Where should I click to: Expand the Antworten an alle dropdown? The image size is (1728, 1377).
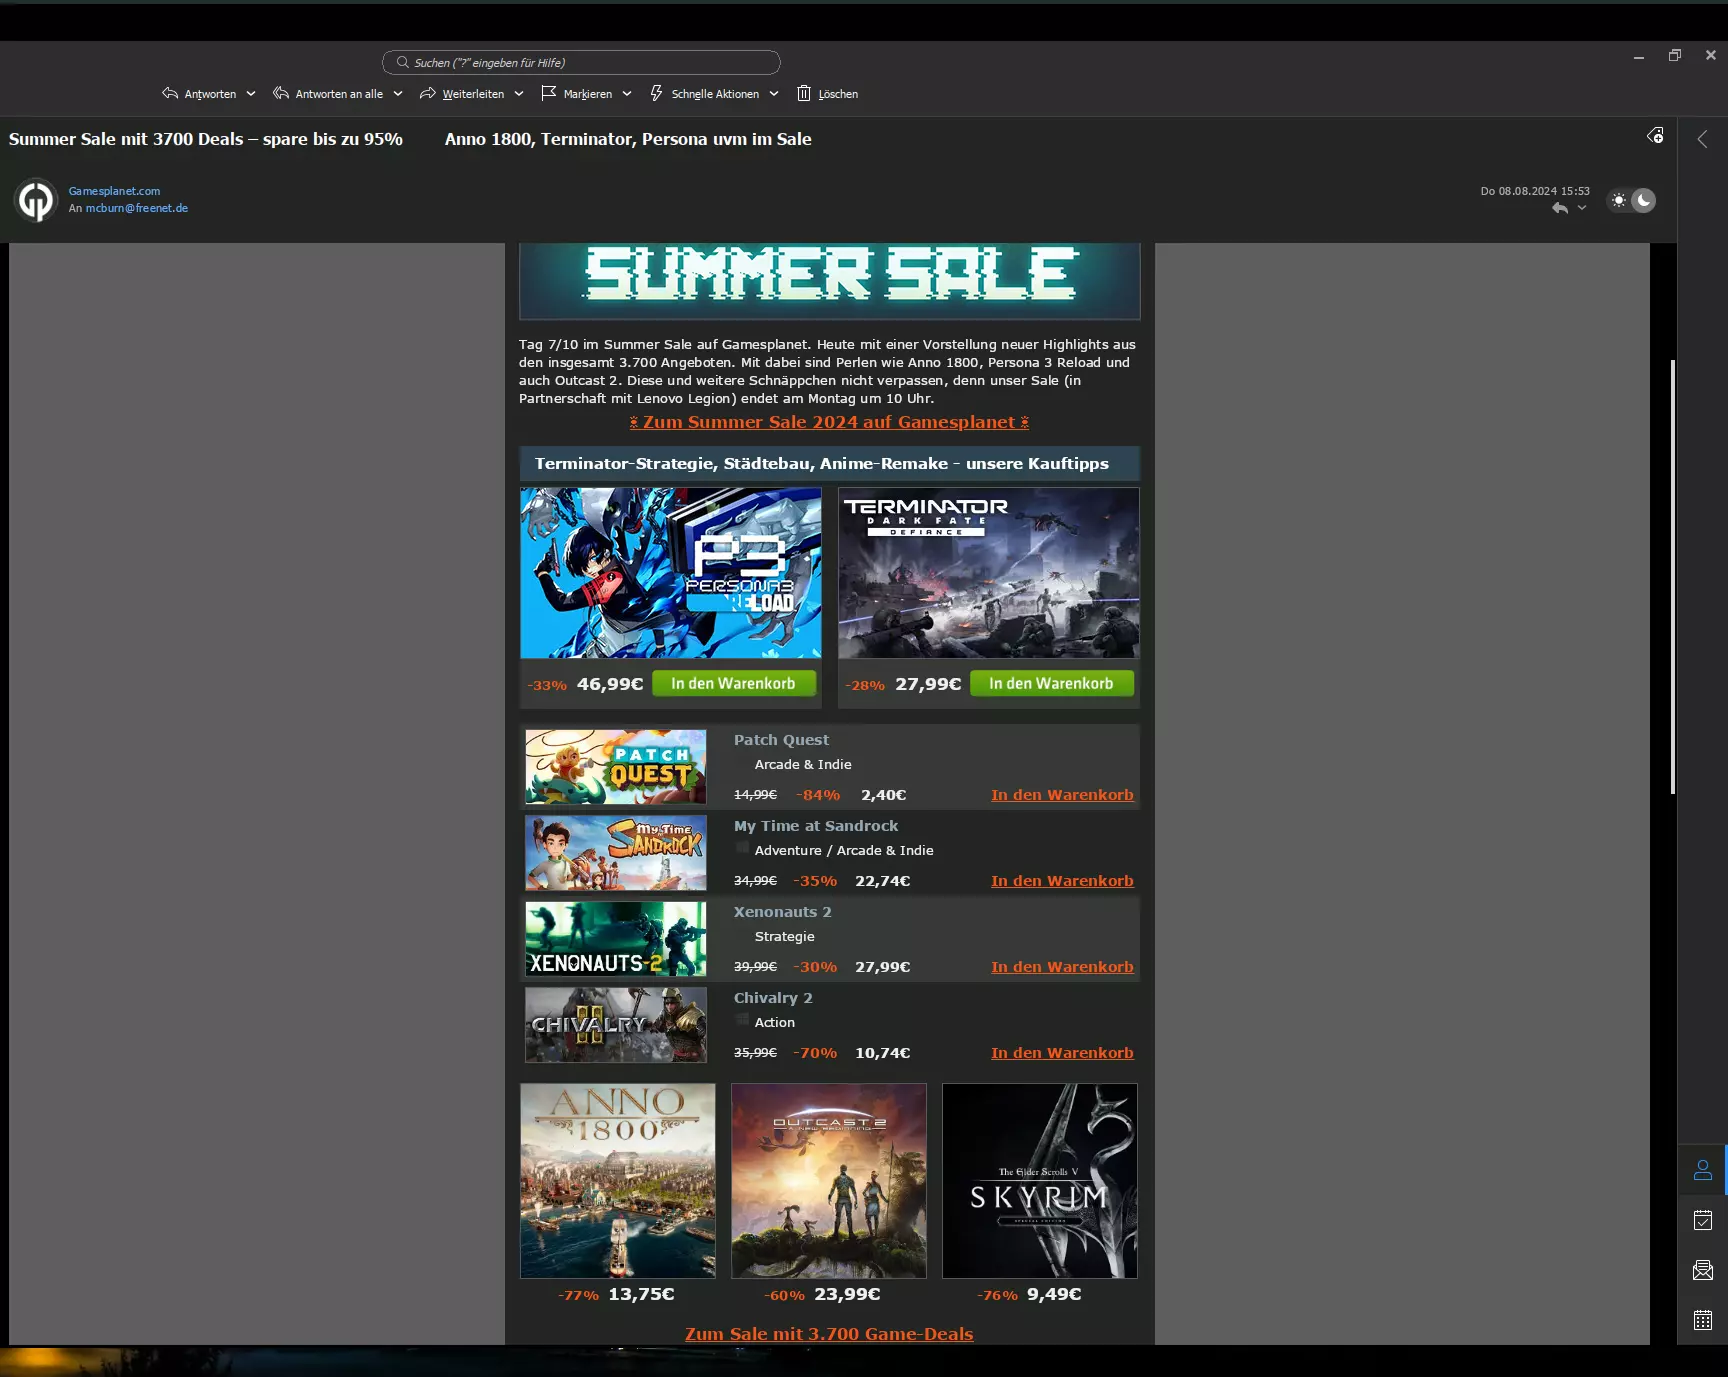(x=398, y=94)
